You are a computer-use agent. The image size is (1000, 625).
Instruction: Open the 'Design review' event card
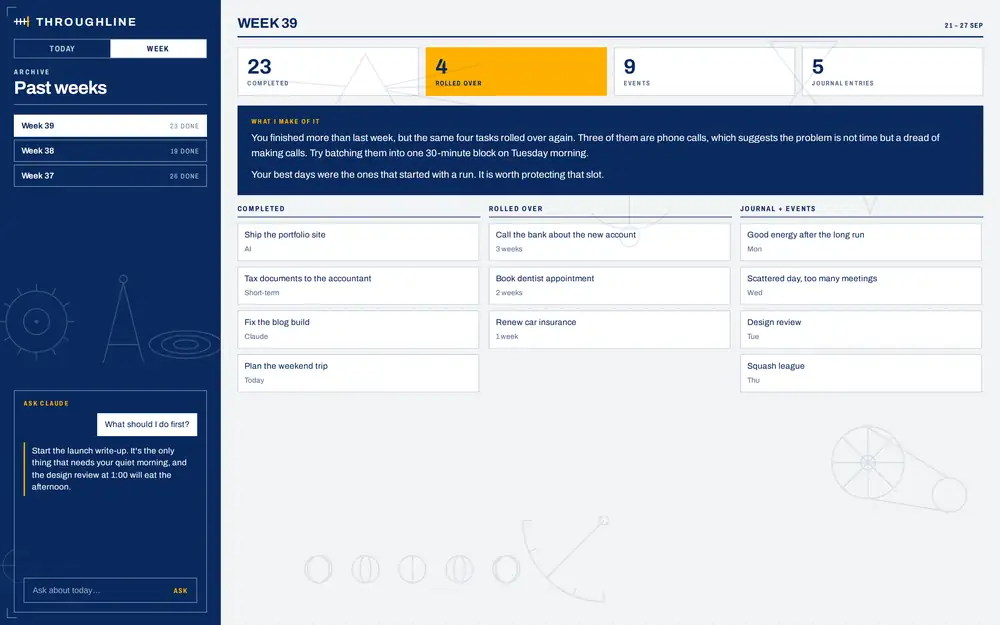pos(860,329)
